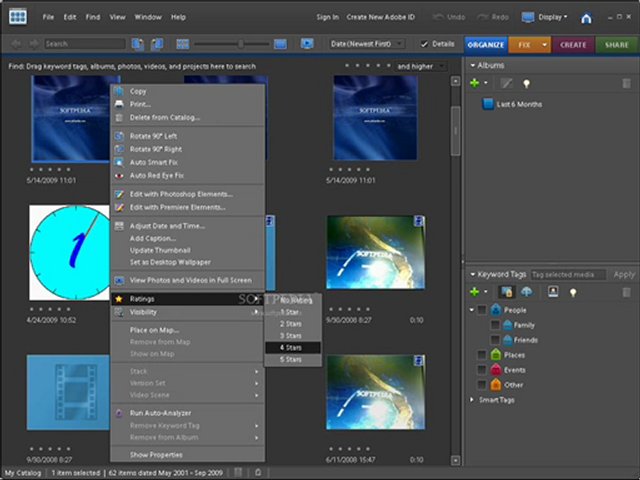Click the My Catalog status button
Image resolution: width=640 pixels, height=480 pixels.
point(23,473)
